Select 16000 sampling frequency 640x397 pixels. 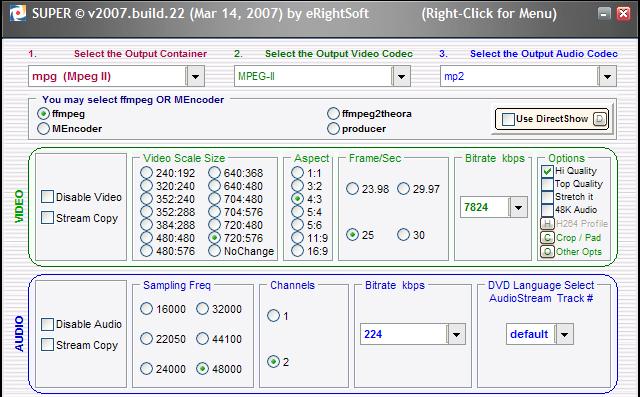click(x=146, y=309)
